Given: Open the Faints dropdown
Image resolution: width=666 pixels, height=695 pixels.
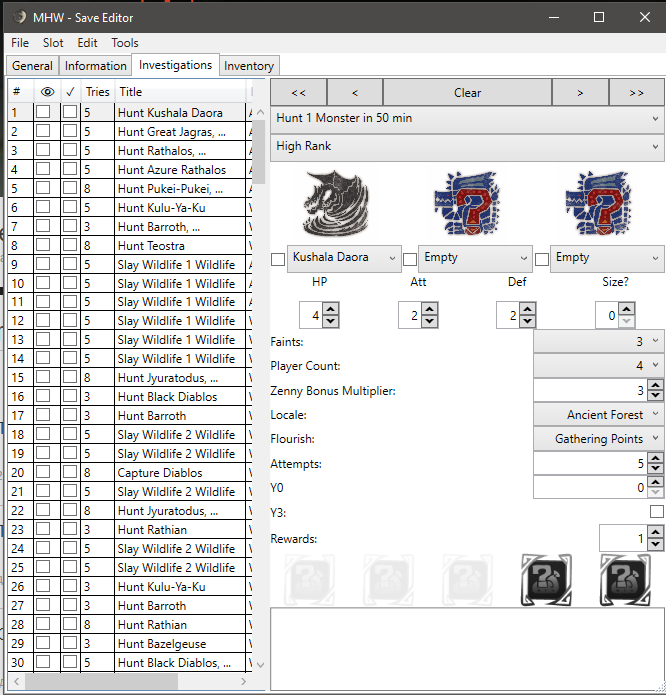Looking at the screenshot, I should point(599,341).
